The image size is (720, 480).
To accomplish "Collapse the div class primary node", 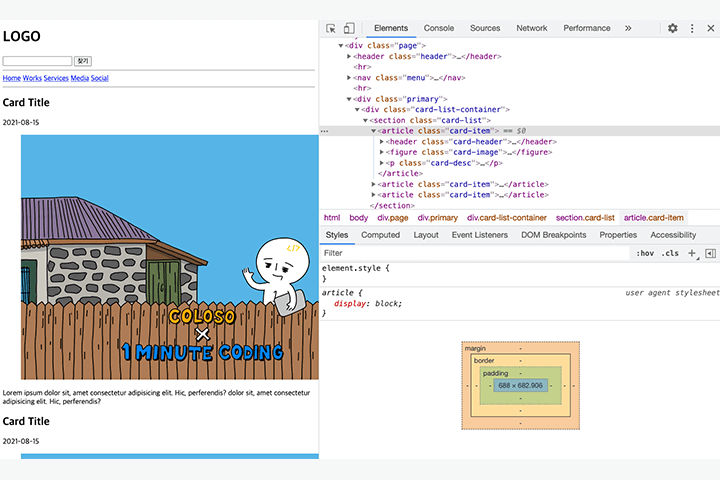I will pyautogui.click(x=349, y=99).
